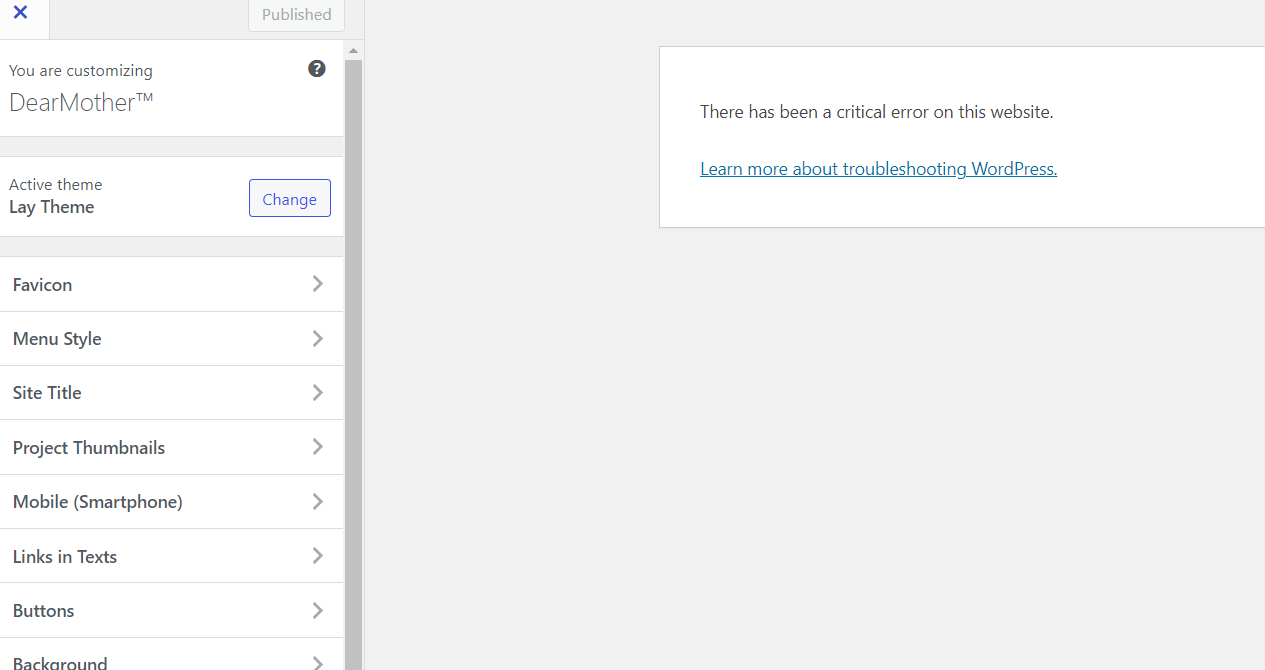Expand Buttons section using its chevron
This screenshot has width=1265, height=670.
point(317,611)
